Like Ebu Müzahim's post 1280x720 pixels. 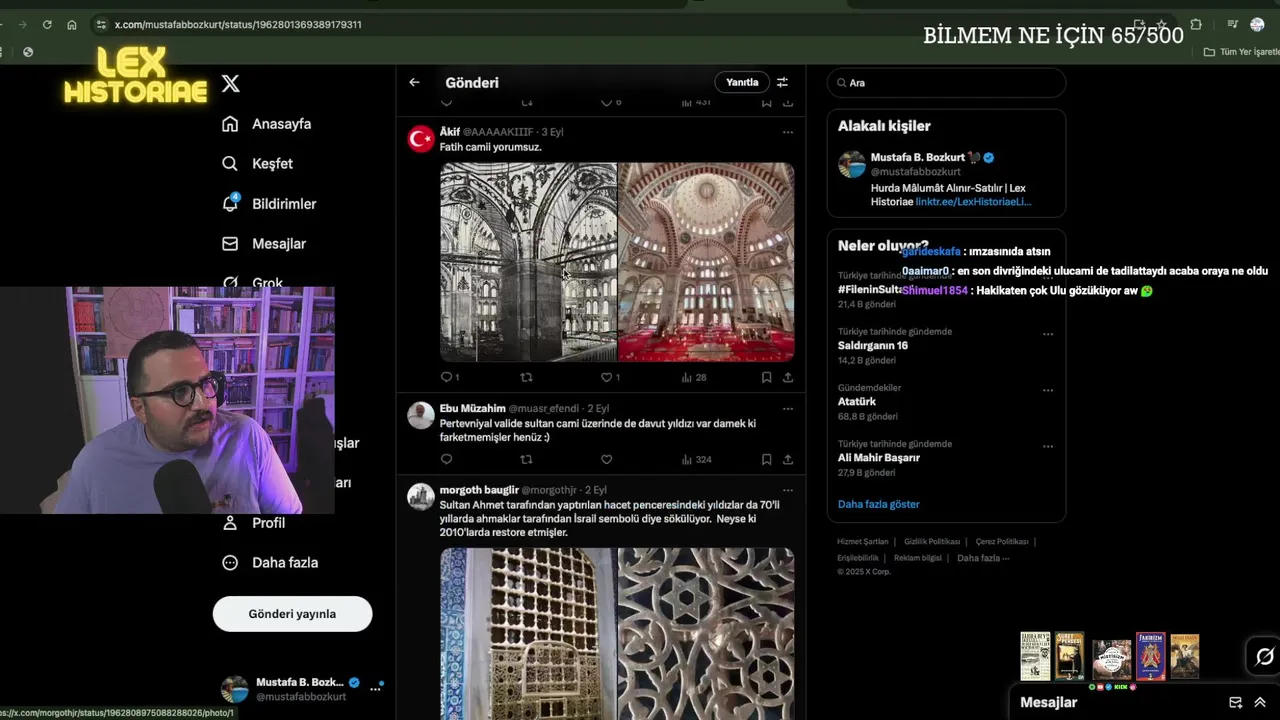tap(607, 460)
